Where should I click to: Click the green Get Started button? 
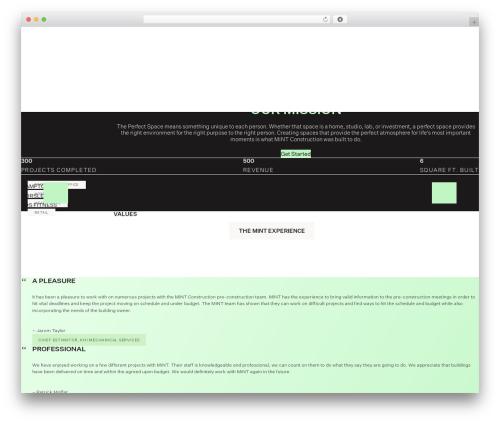296,154
